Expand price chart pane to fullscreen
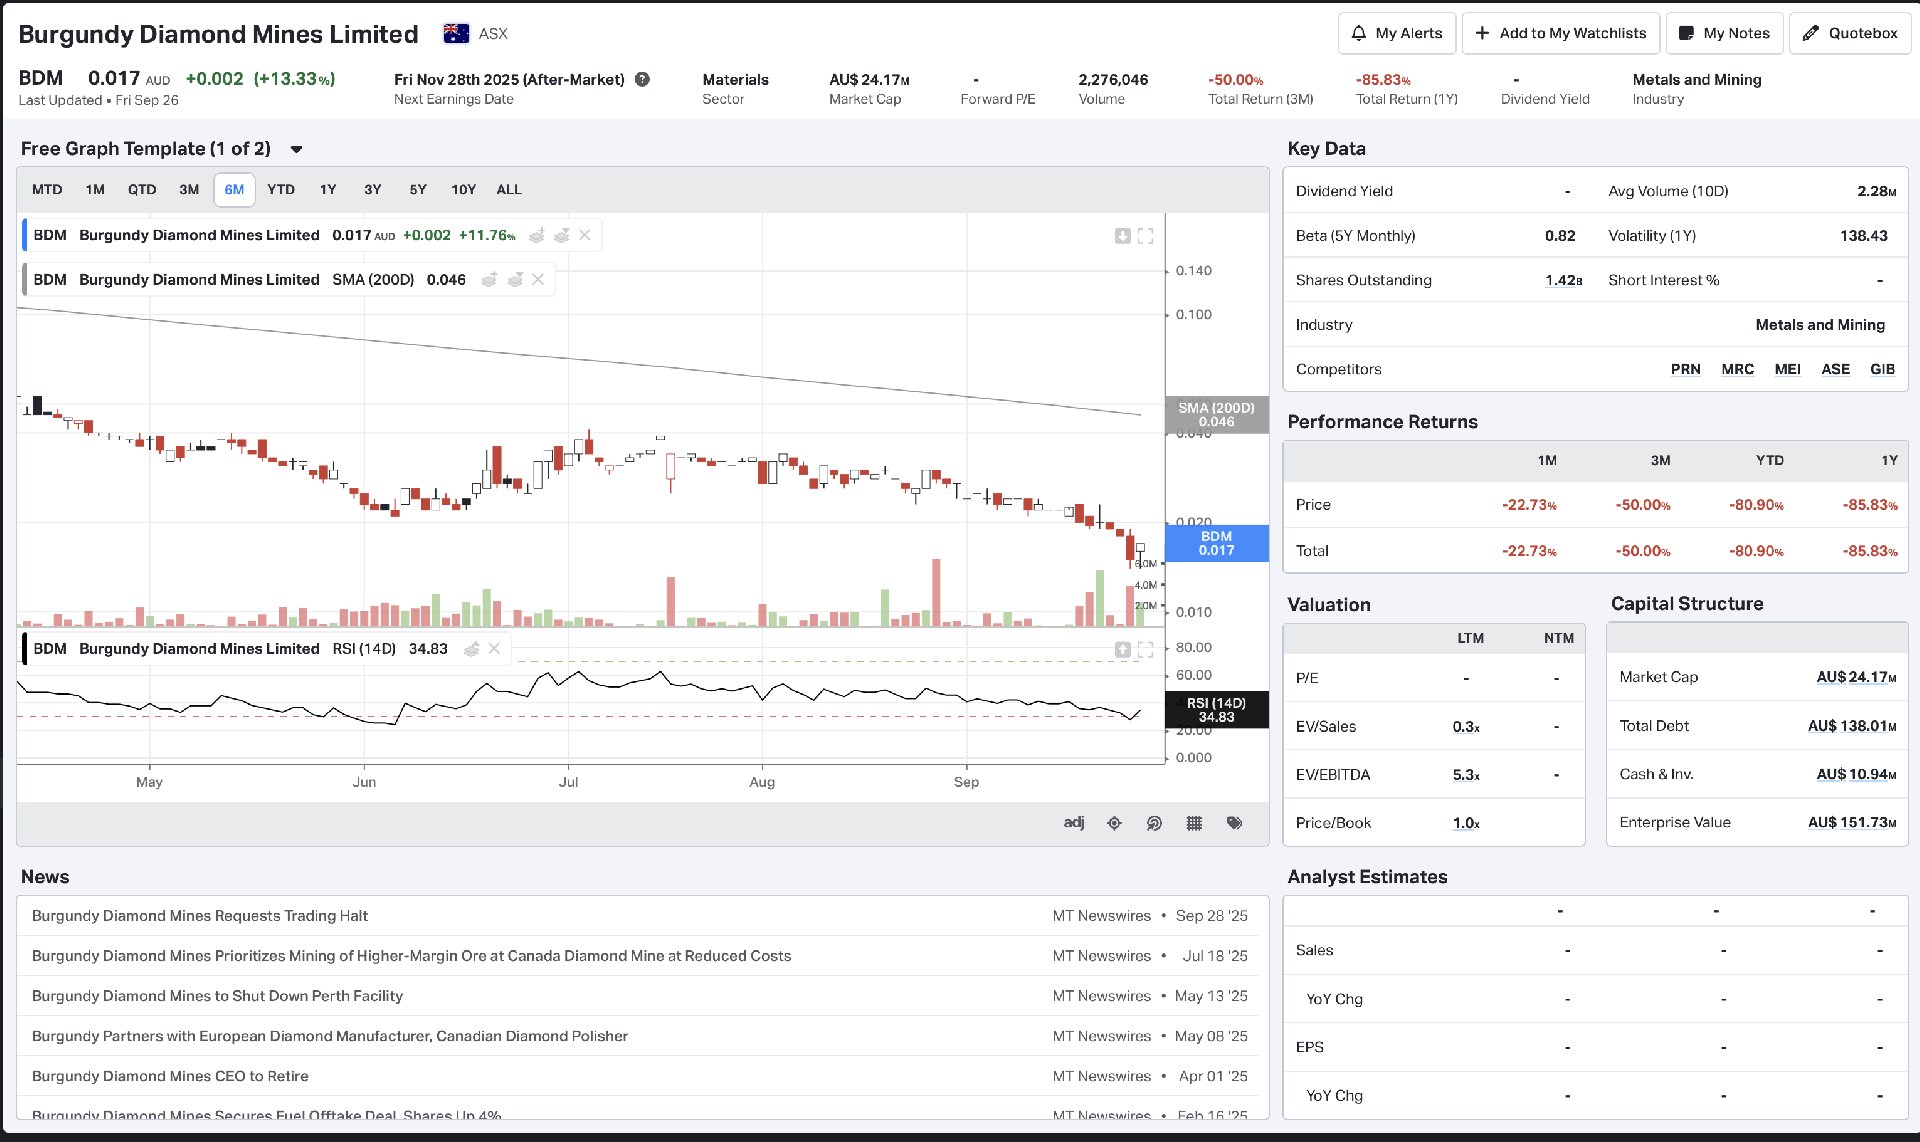This screenshot has height=1142, width=1920. (x=1146, y=236)
